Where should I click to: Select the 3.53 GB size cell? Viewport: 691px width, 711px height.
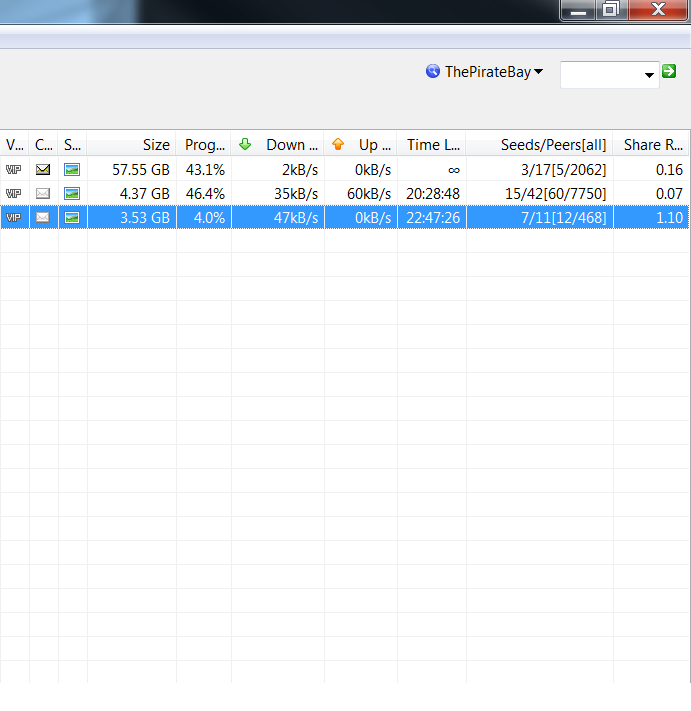click(x=131, y=218)
